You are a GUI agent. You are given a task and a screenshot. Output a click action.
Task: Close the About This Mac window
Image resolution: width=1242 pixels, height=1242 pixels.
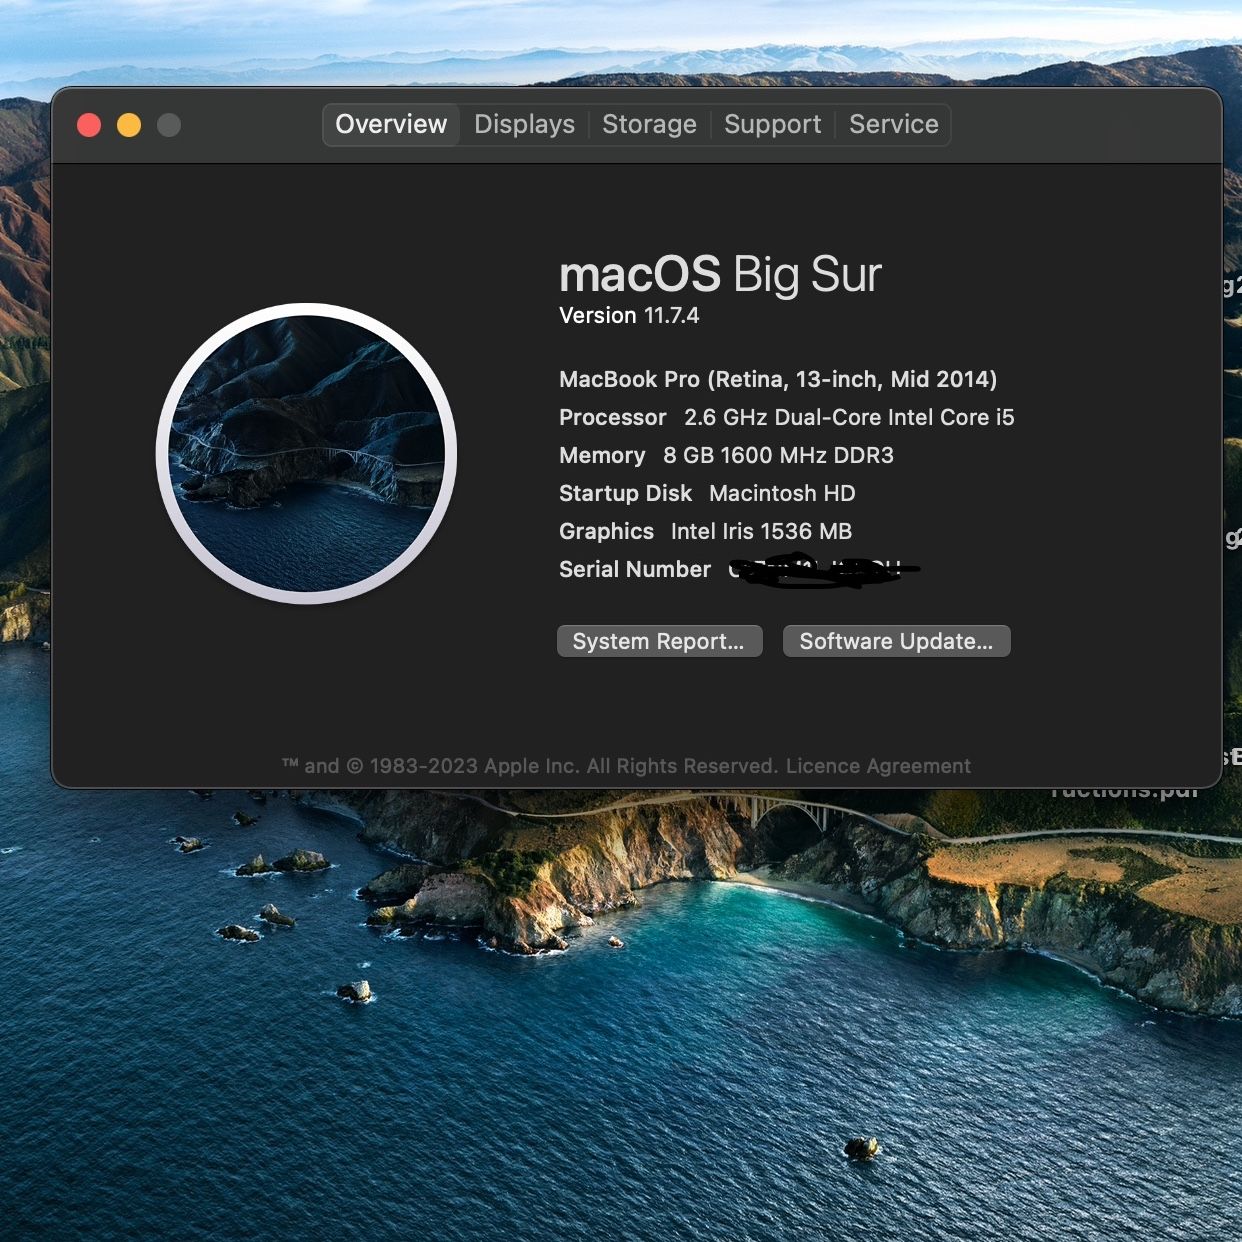(89, 125)
